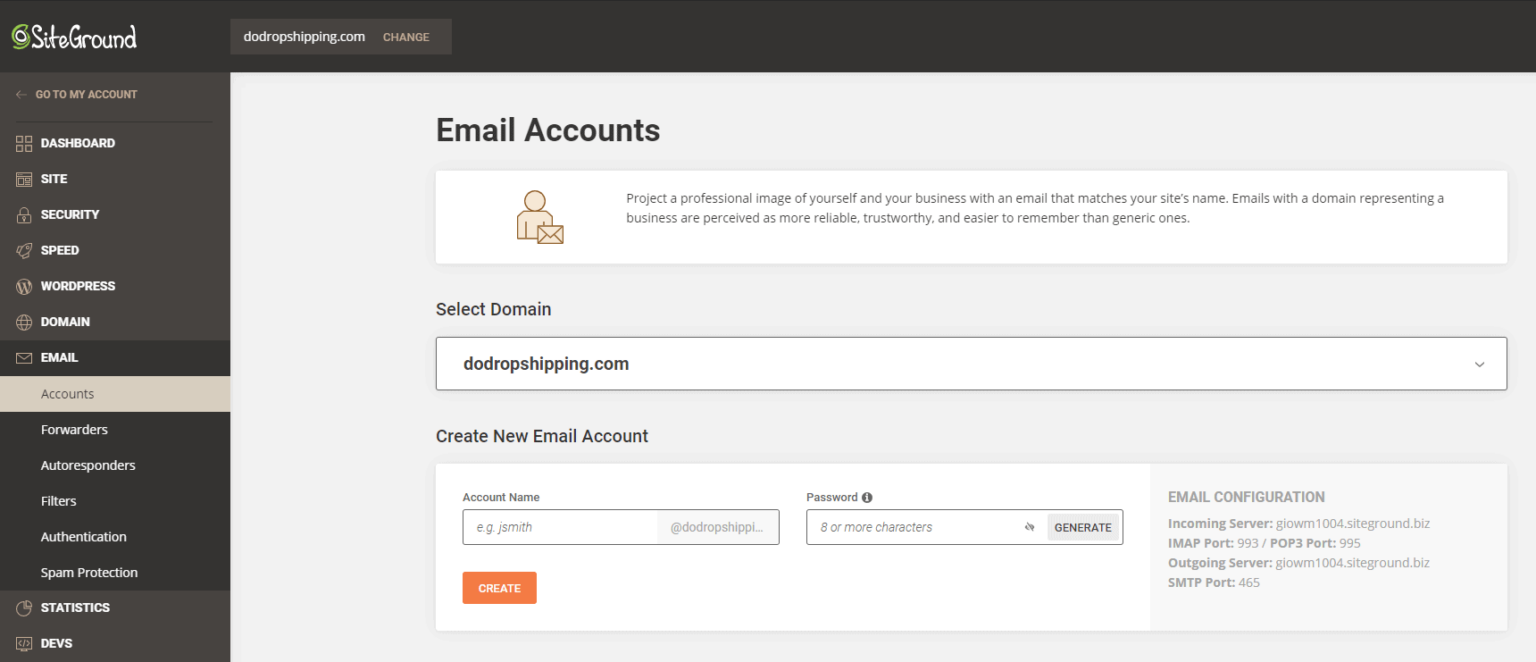The height and width of the screenshot is (662, 1536).
Task: Open the Domain section
Action: click(x=22, y=321)
